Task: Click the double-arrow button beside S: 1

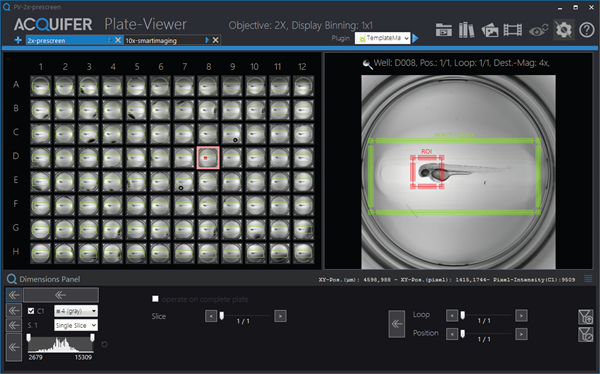Action: [14, 325]
